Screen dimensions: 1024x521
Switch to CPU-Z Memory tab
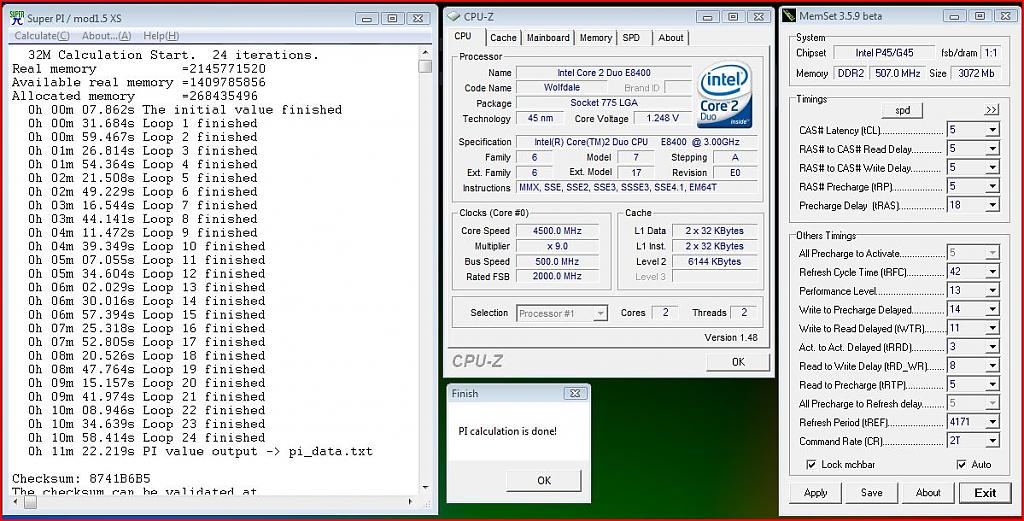tap(596, 38)
